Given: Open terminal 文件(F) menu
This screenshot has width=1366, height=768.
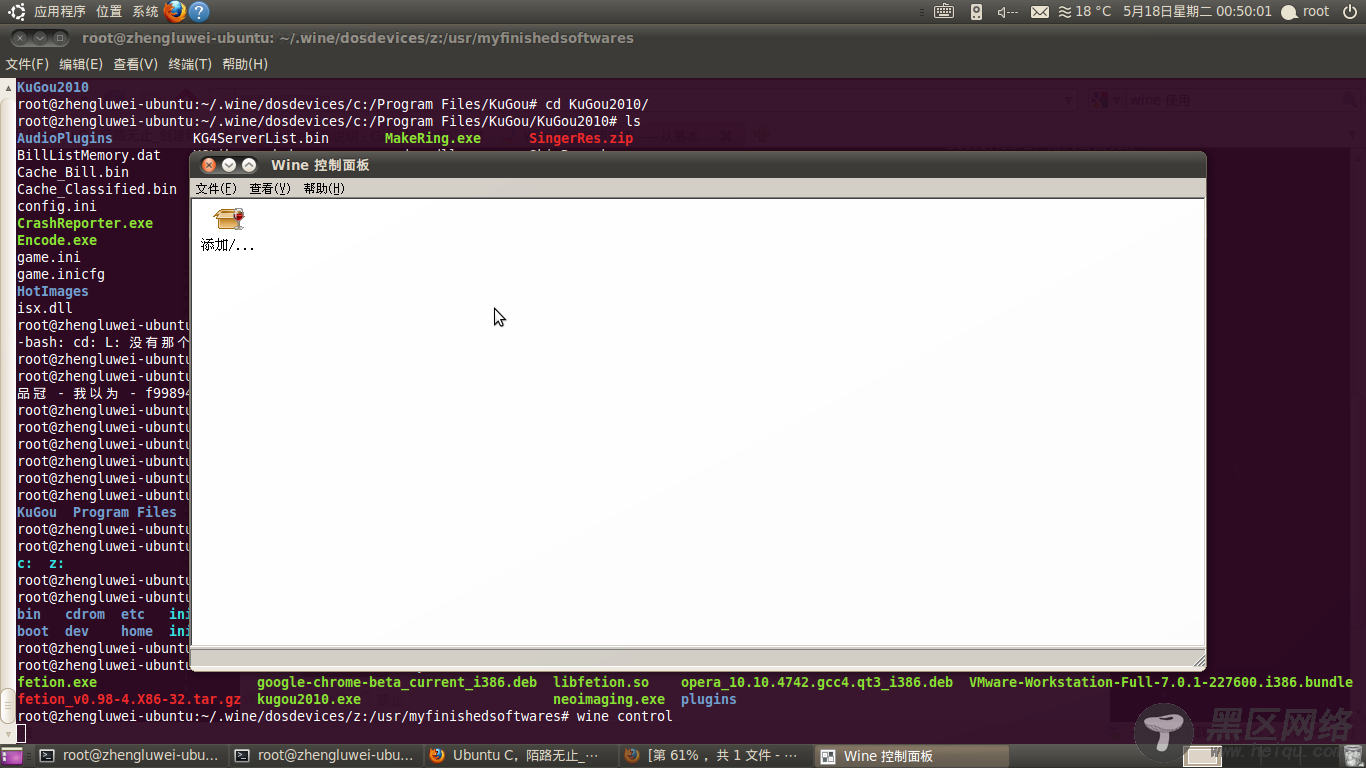Looking at the screenshot, I should click(27, 64).
